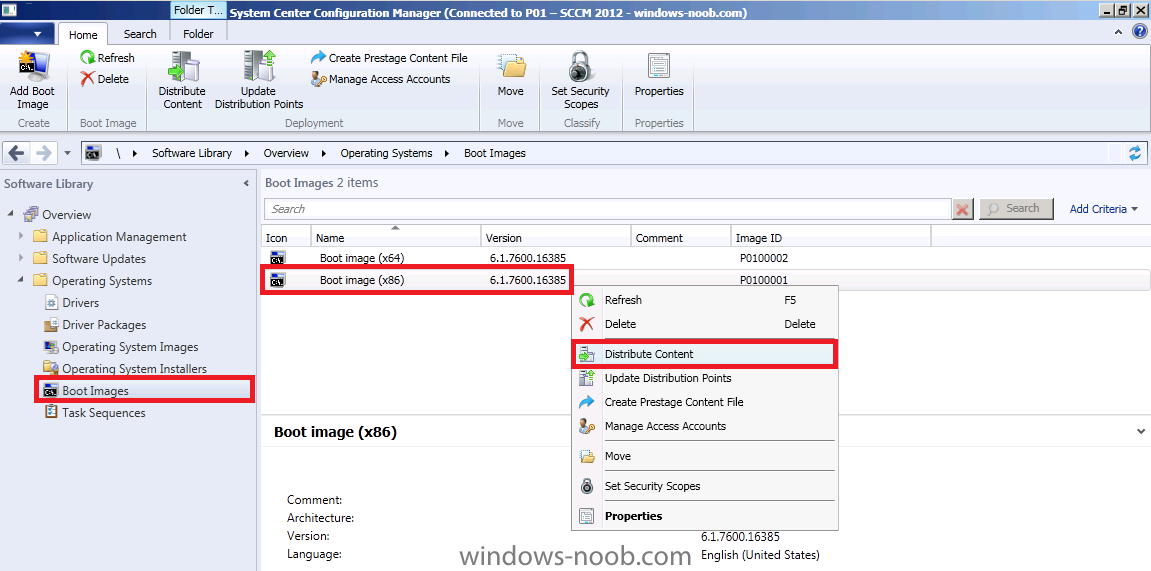Select the Boot image (x64) name

pyautogui.click(x=362, y=258)
